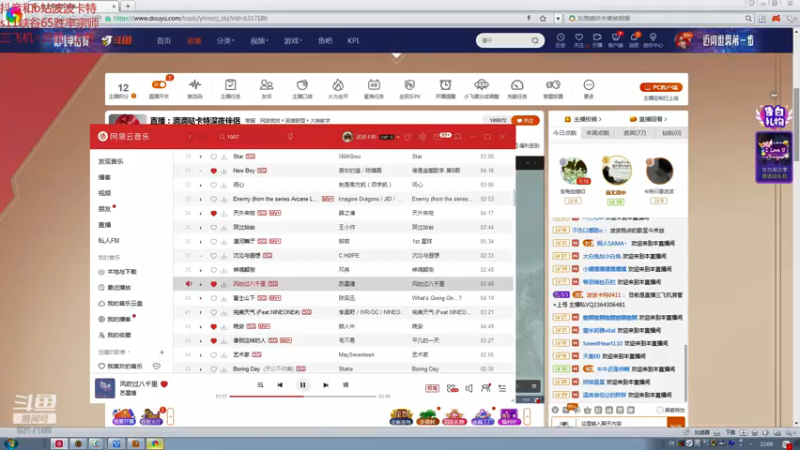Screen dimensions: 800x450
Task: Skip to the next track
Action: pos(326,385)
